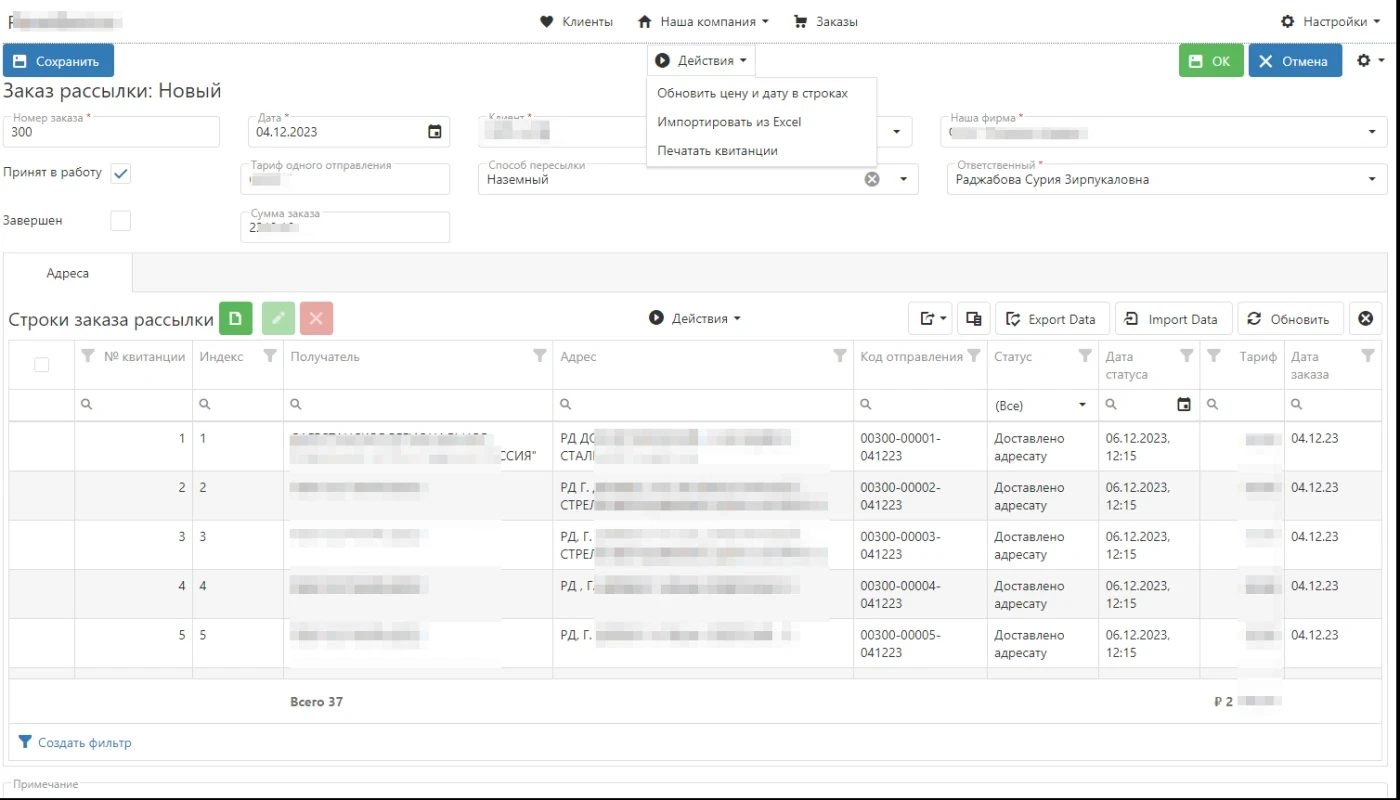This screenshot has width=1400, height=800.
Task: Open filter icon of Получатель column
Action: pos(540,356)
